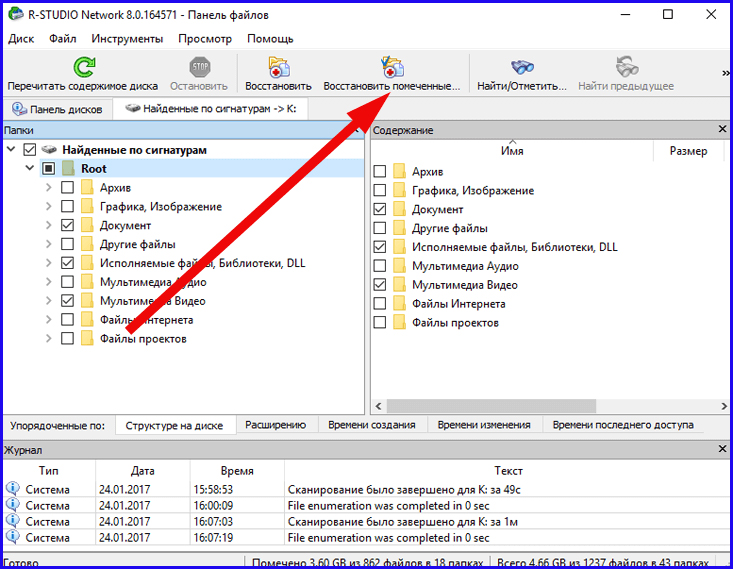Click the Файлы проектов folder icon in Содержание
This screenshot has width=733, height=569.
(x=399, y=323)
